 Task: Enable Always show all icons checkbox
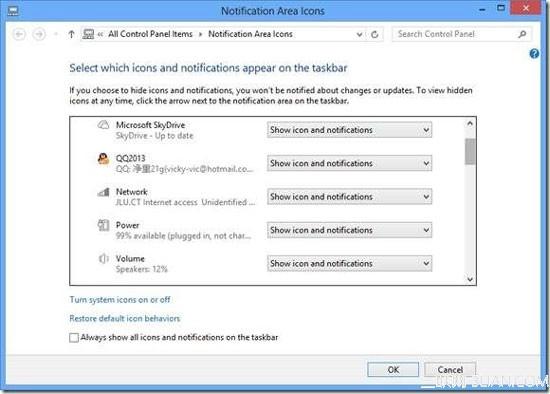point(74,338)
